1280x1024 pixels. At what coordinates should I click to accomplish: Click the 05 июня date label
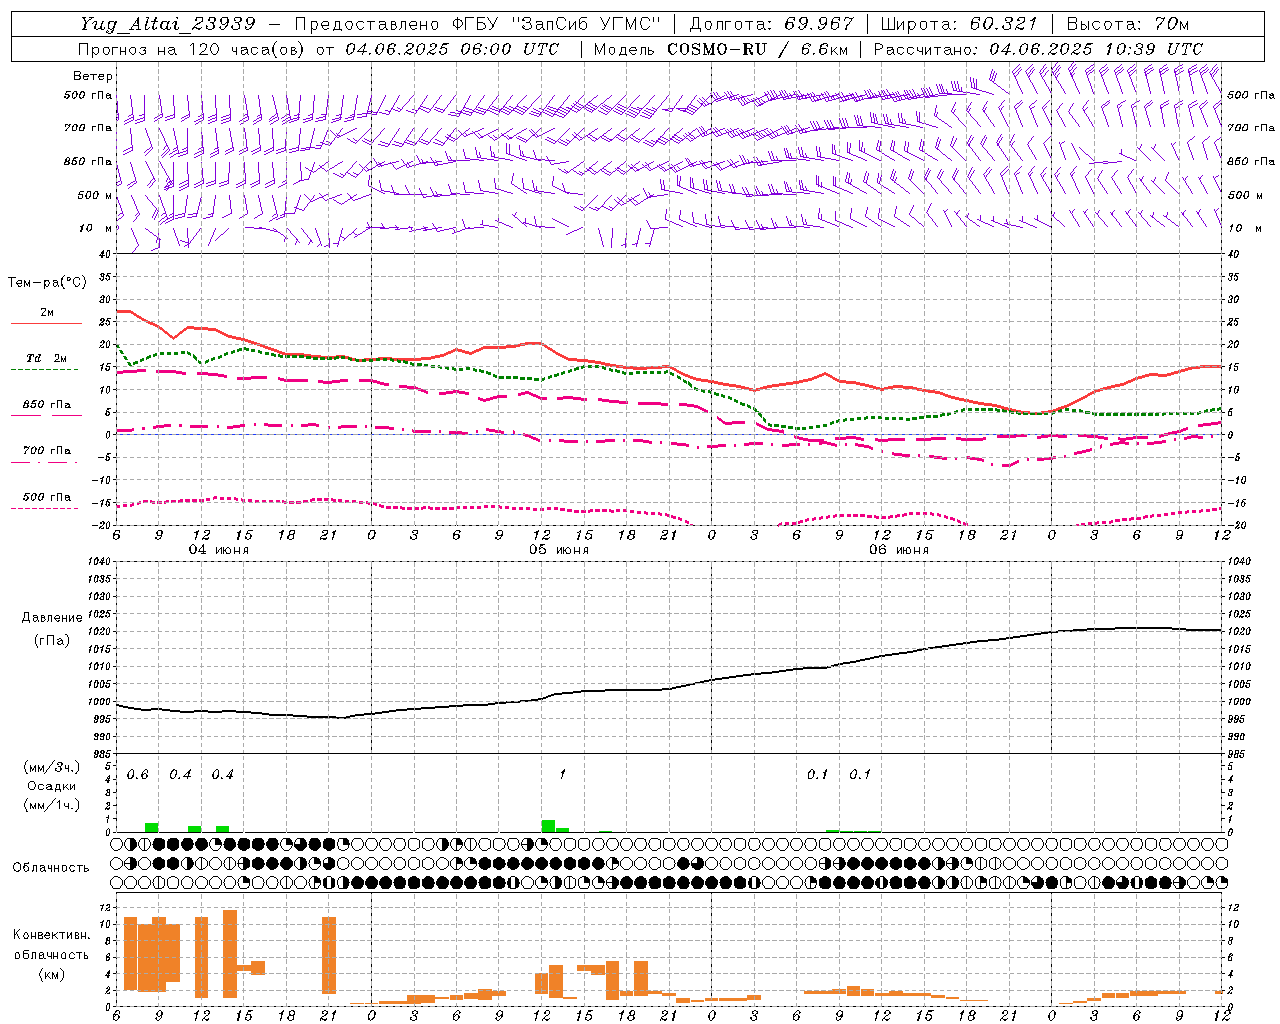(559, 550)
